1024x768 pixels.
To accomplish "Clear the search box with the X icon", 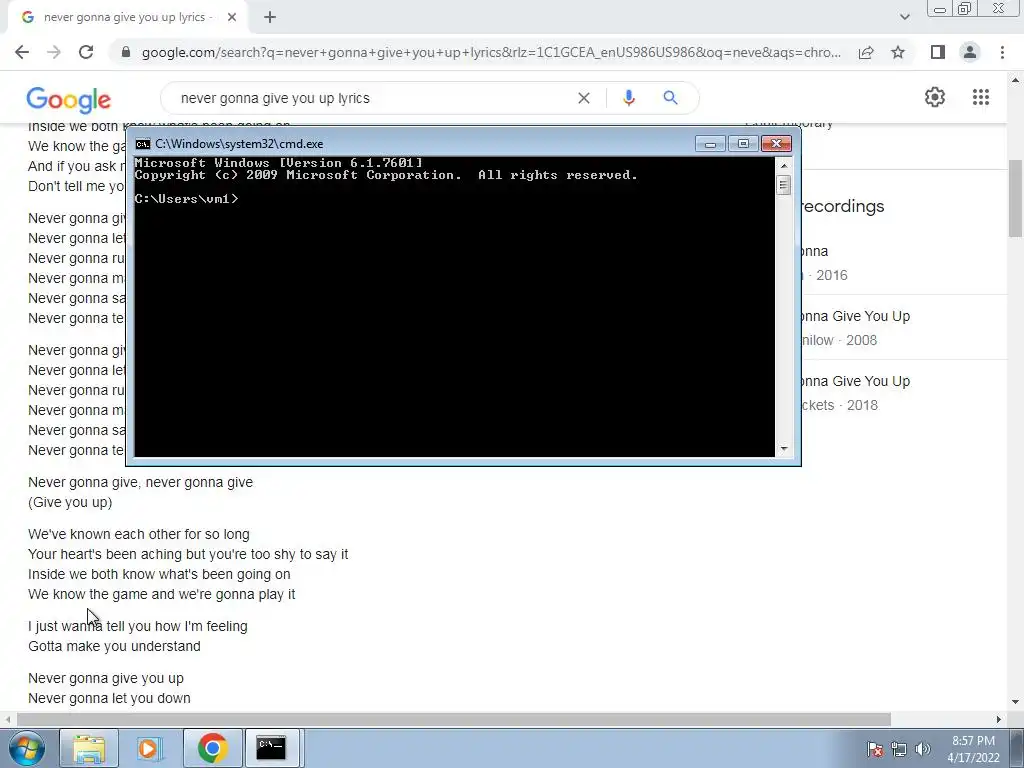I will point(584,98).
